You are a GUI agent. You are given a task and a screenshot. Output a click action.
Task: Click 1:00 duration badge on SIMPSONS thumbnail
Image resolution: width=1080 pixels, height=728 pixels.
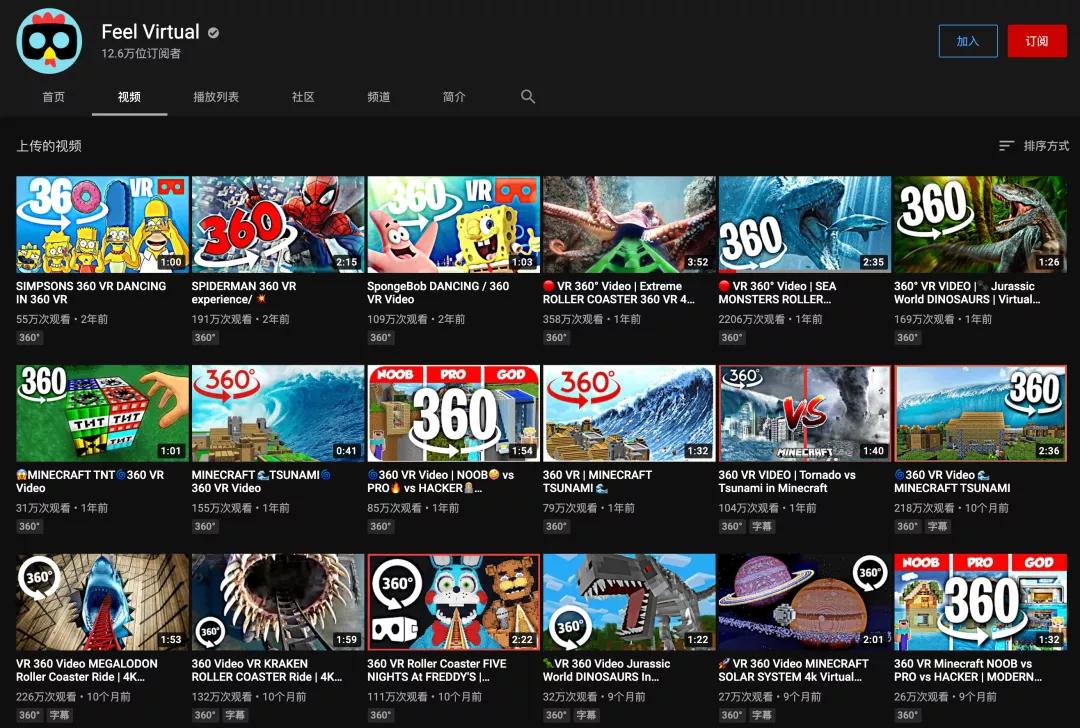[171, 262]
